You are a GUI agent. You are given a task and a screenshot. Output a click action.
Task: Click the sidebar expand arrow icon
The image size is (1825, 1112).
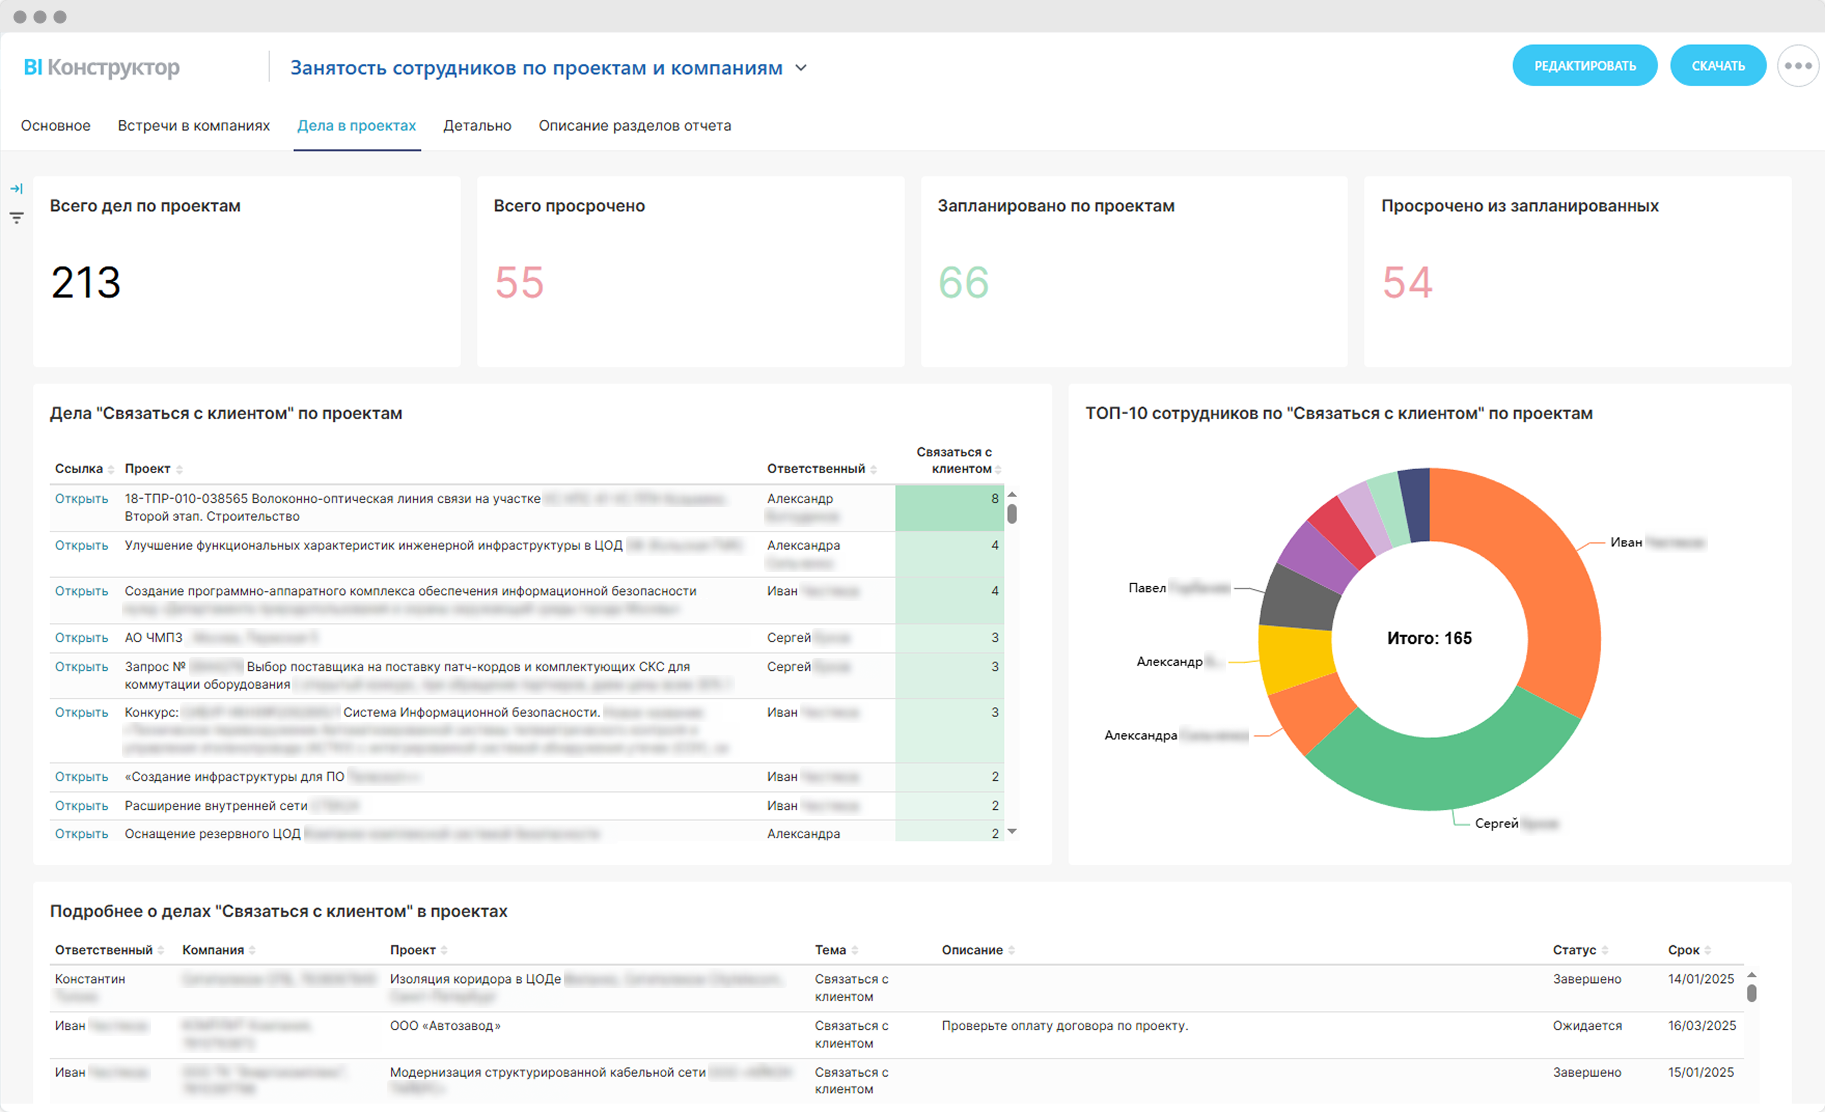coord(16,189)
